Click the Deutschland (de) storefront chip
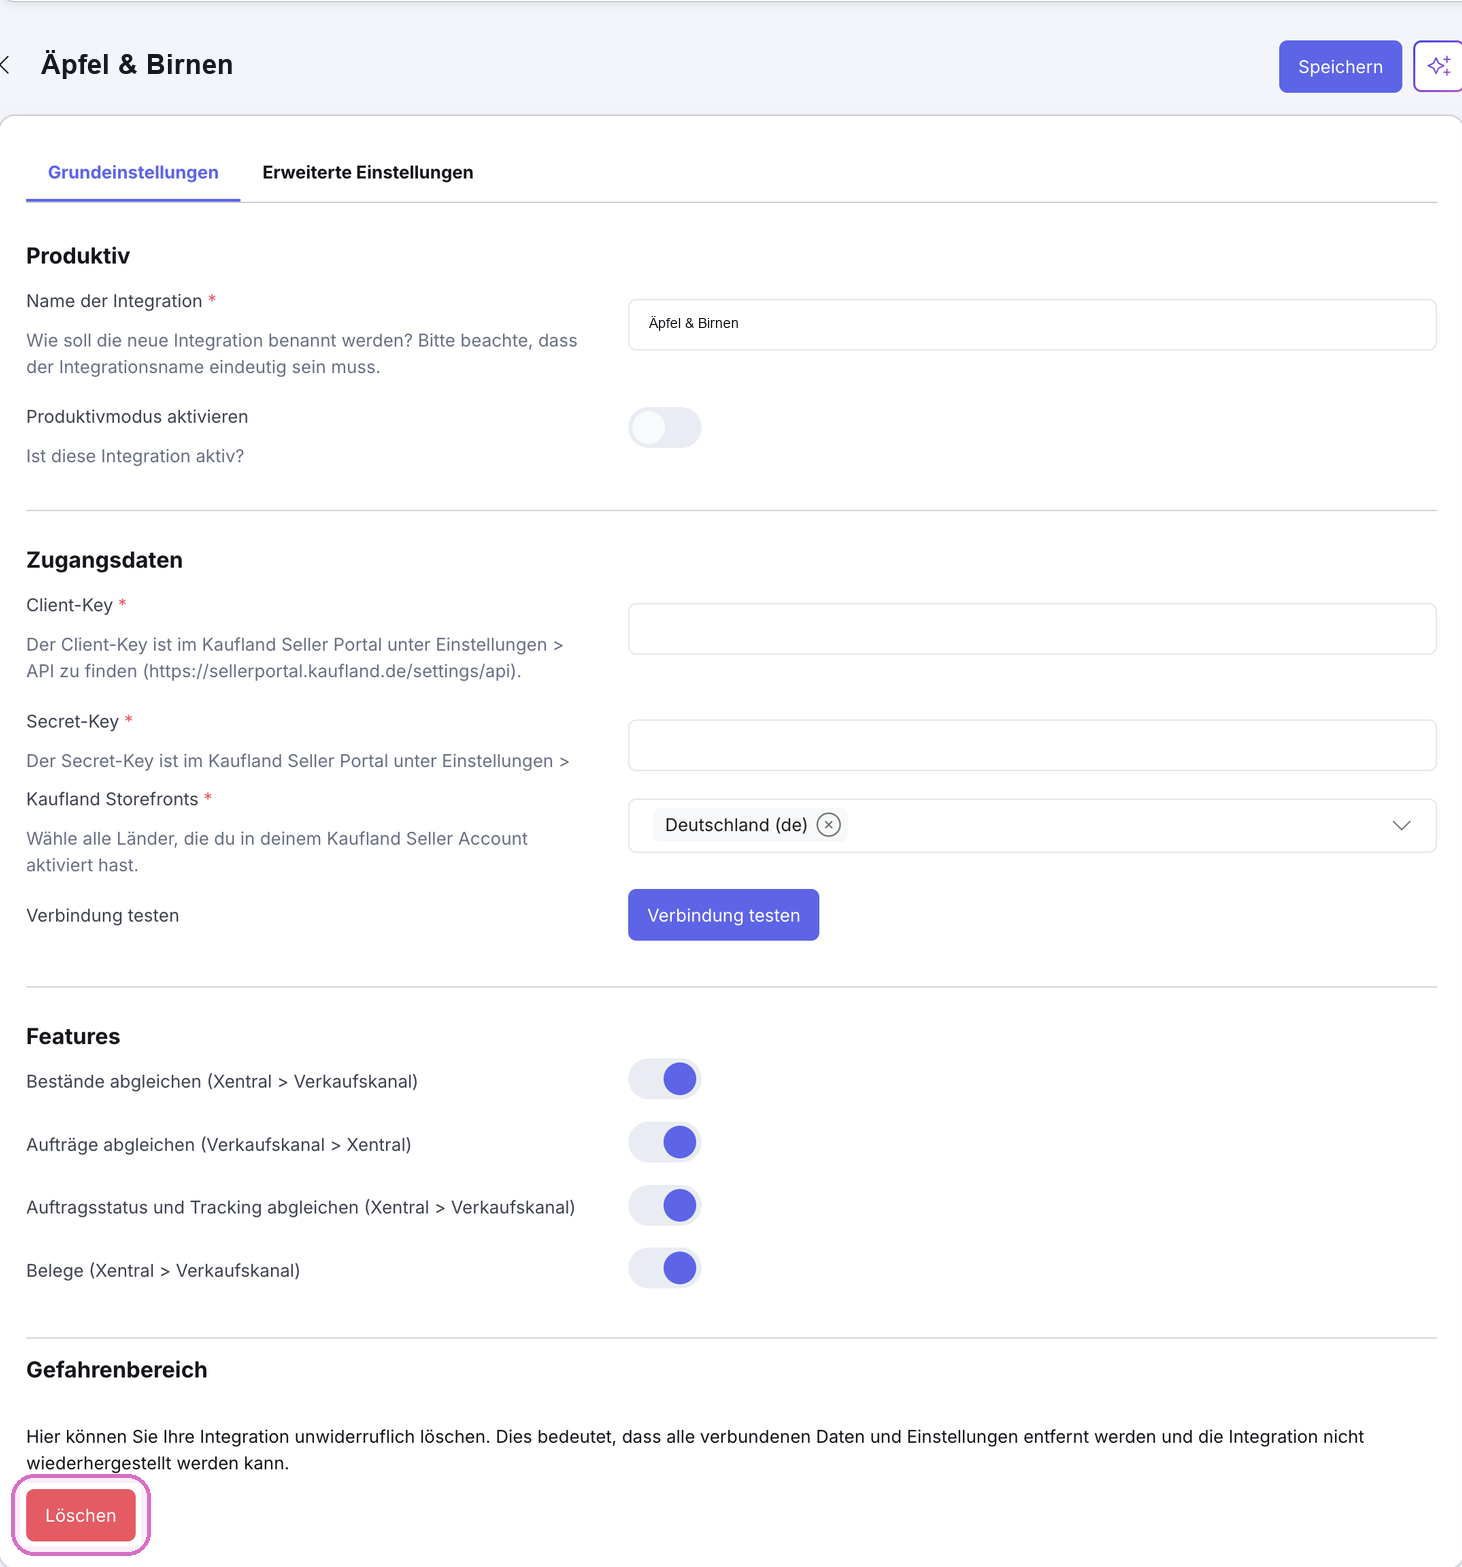The width and height of the screenshot is (1462, 1567). [x=736, y=825]
